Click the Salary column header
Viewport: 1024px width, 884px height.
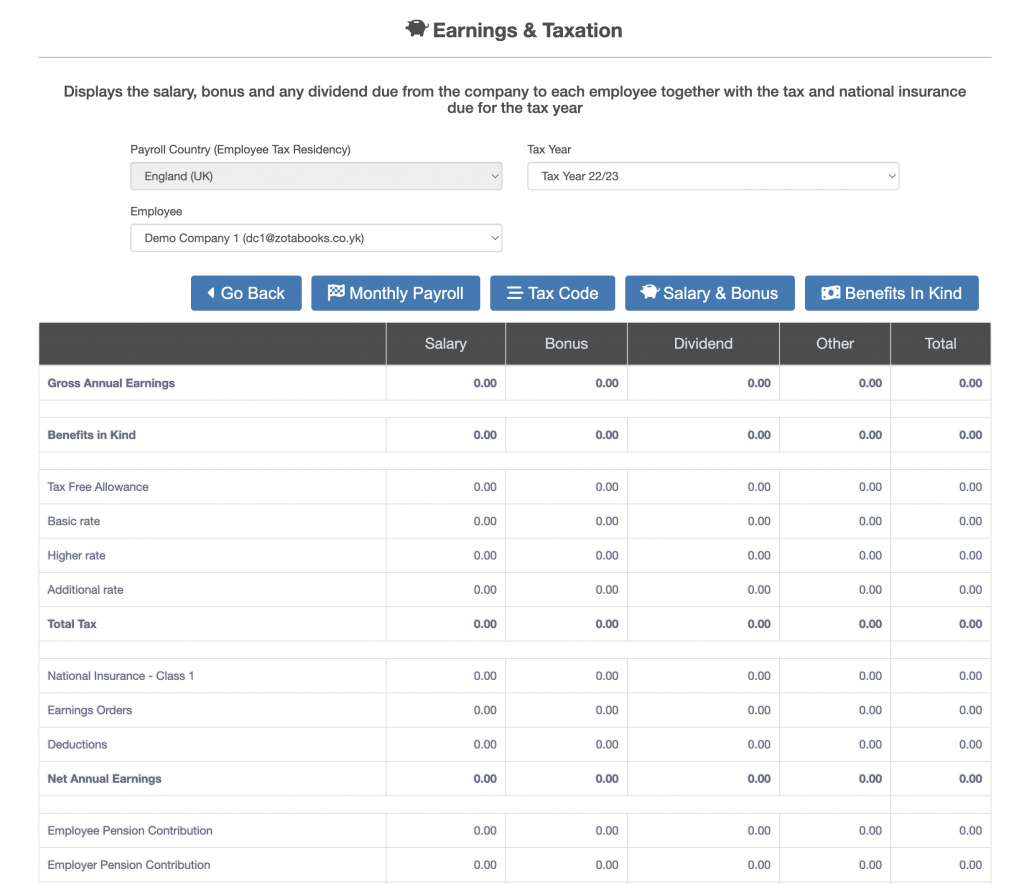pos(445,343)
